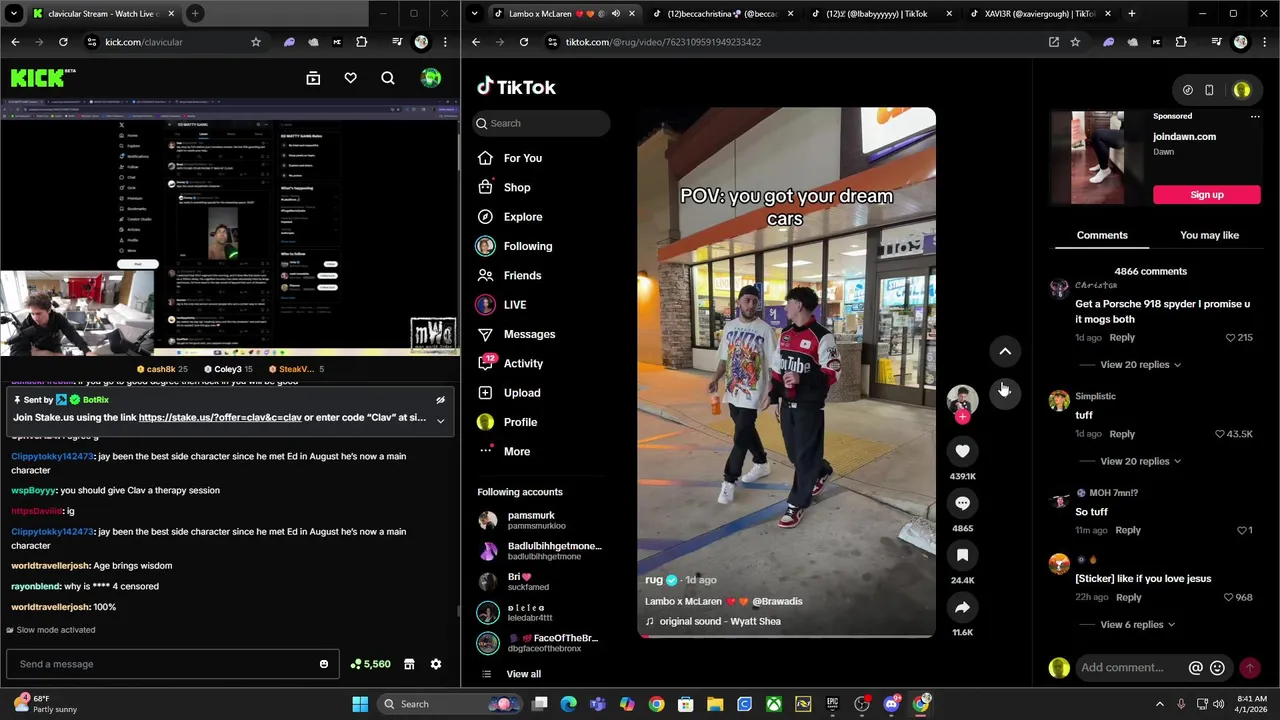The height and width of the screenshot is (720, 1280).
Task: Like the 'love jesus' sticker comment
Action: [x=1229, y=597]
